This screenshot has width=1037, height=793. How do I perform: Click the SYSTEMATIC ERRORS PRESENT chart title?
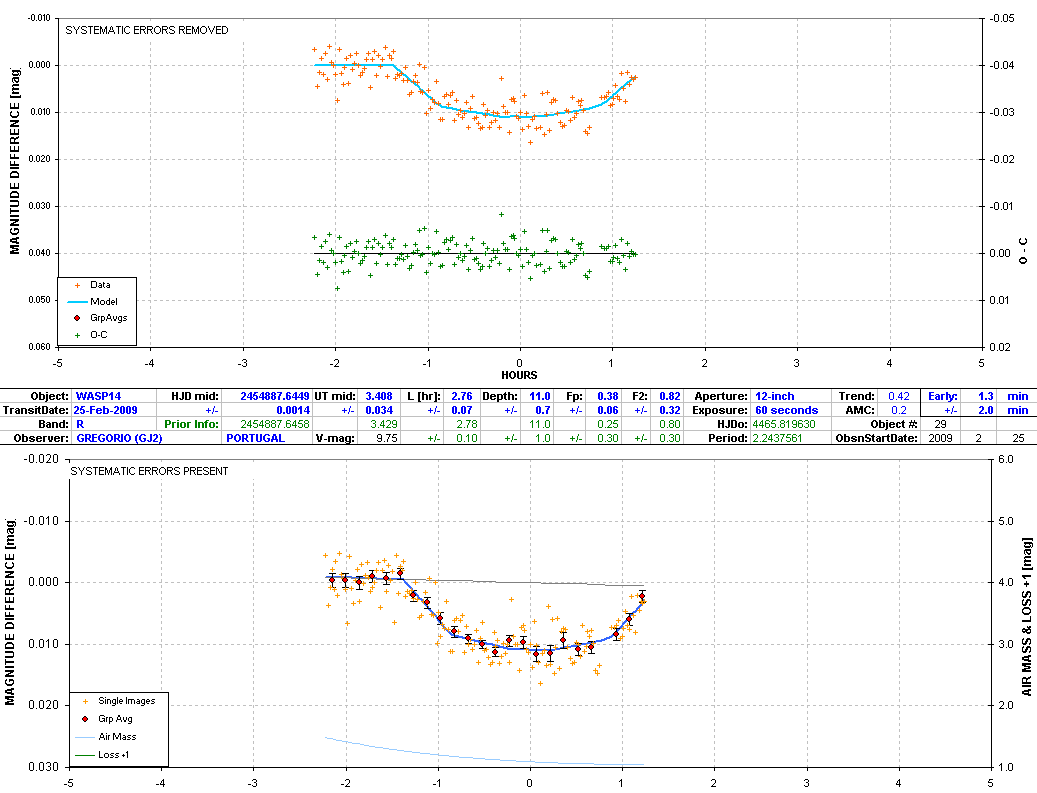click(147, 471)
